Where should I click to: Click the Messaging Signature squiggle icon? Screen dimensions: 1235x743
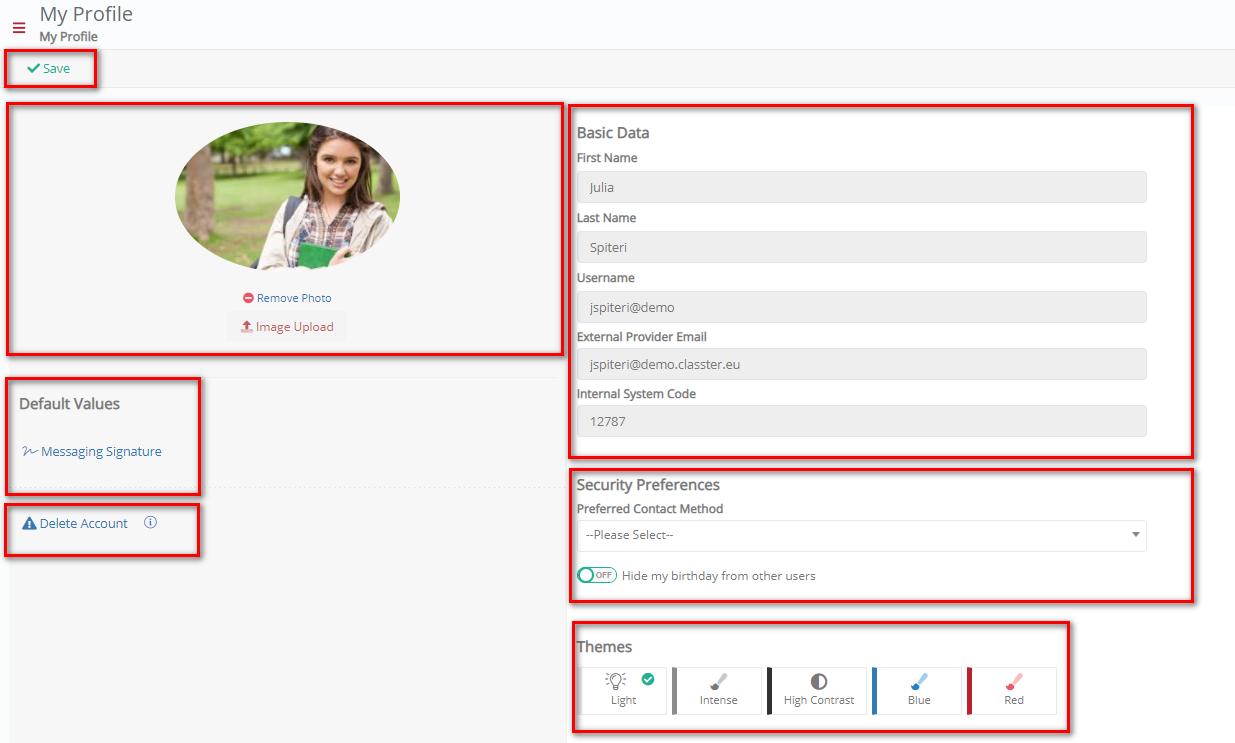tap(30, 451)
